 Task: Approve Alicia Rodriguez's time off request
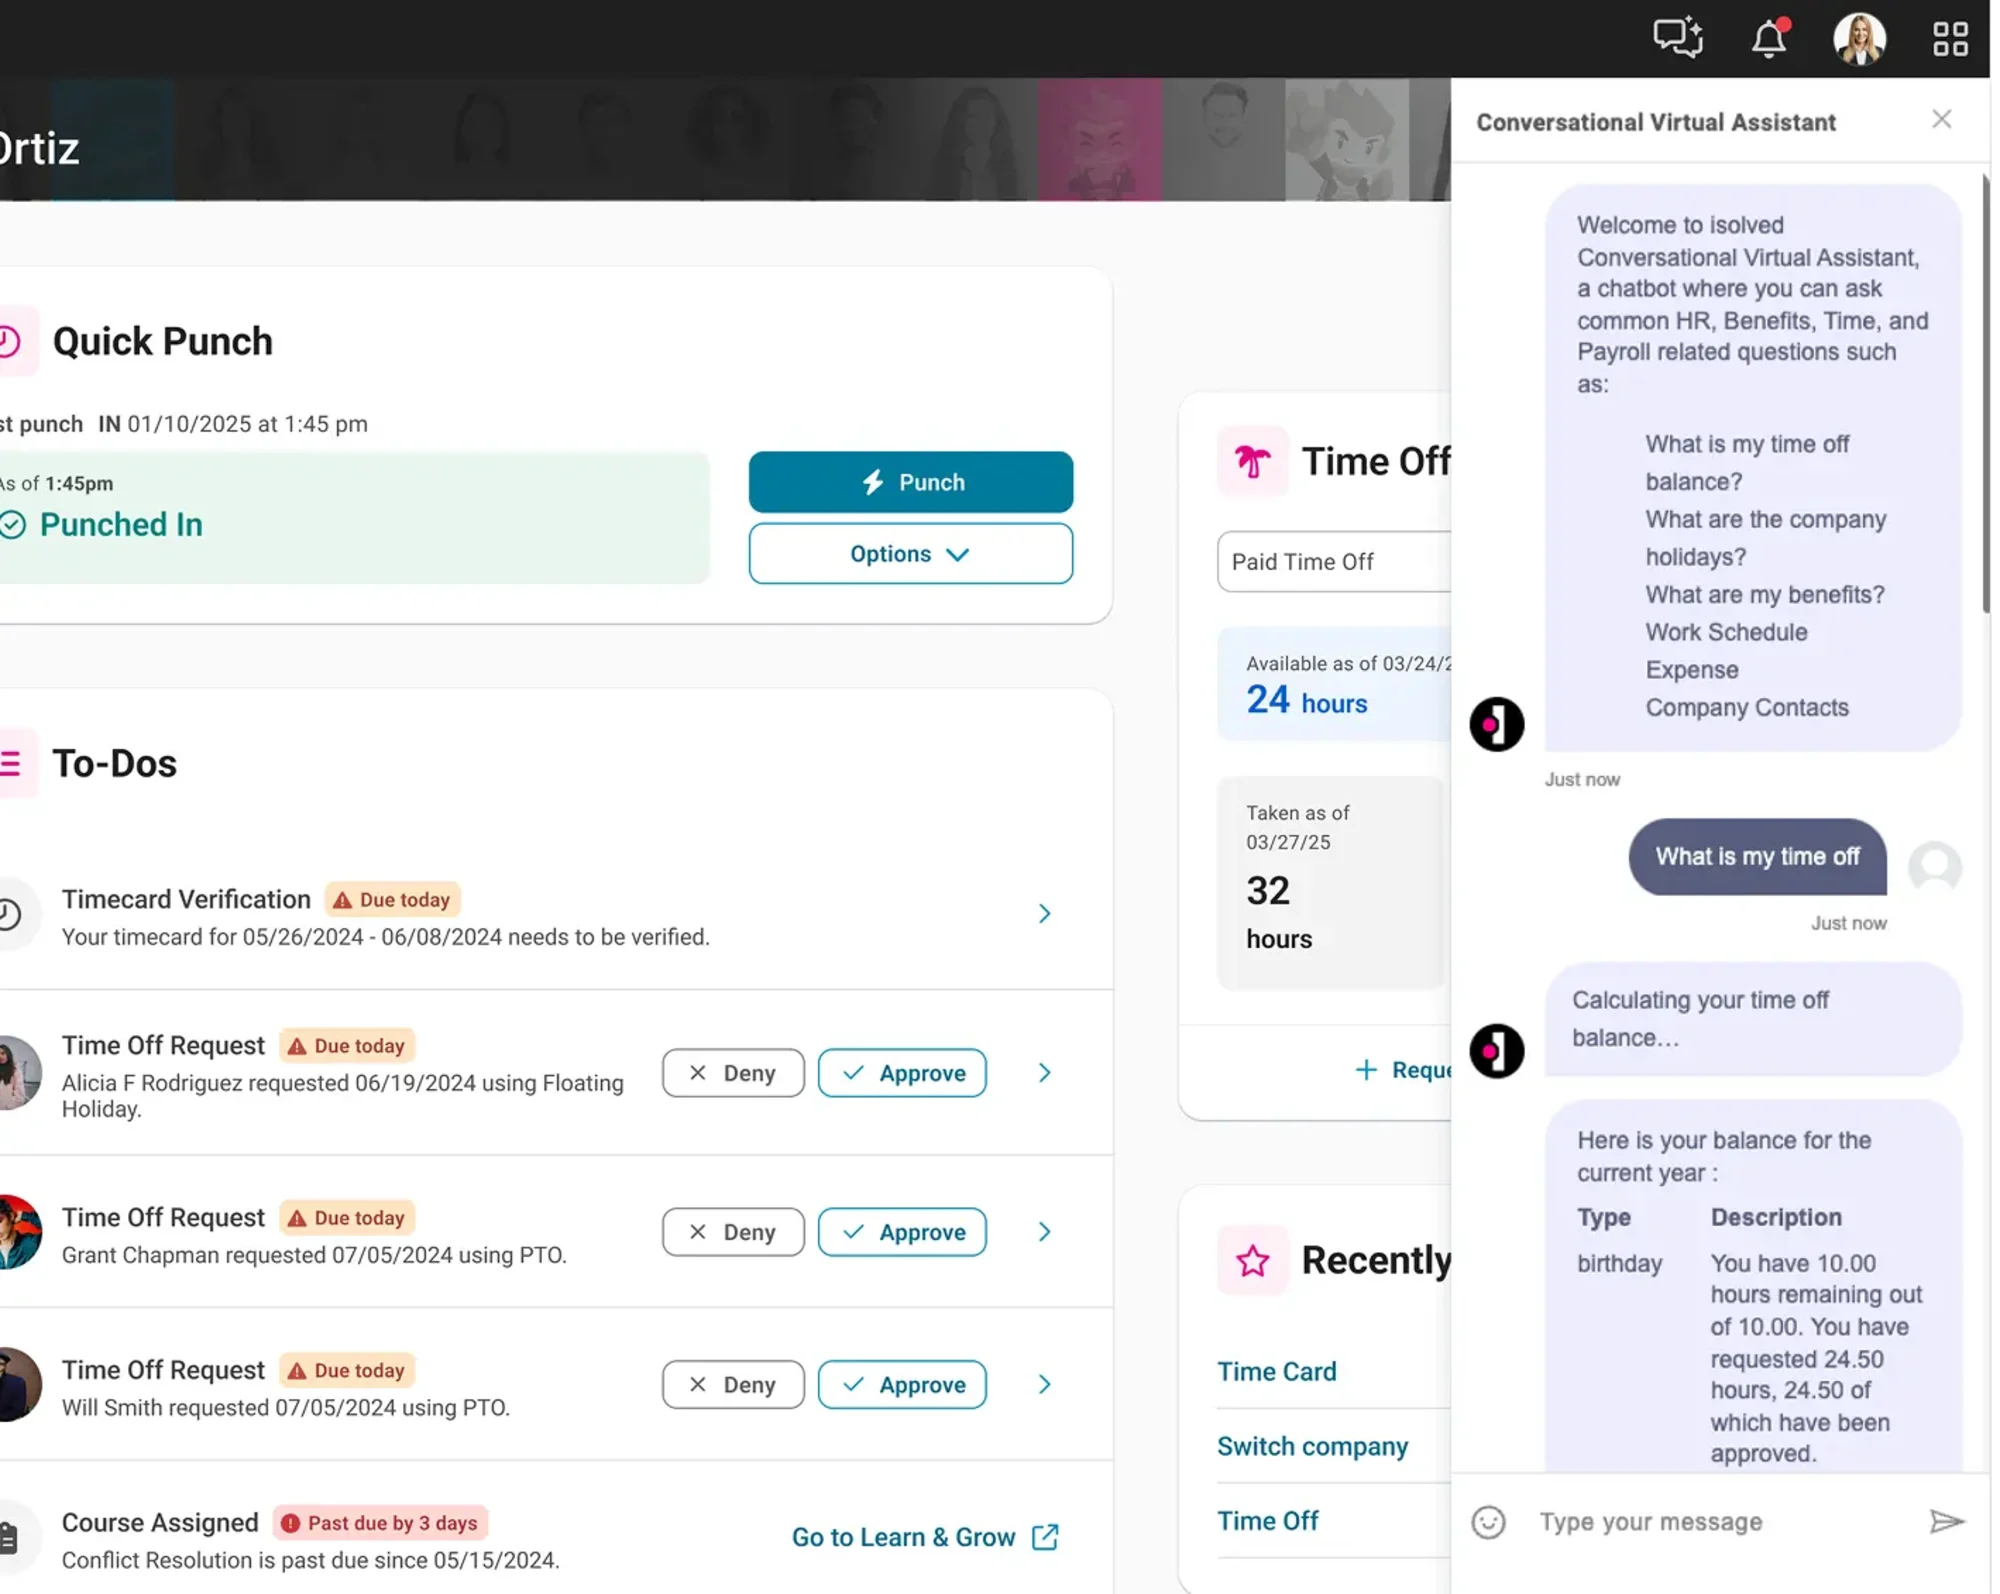click(x=901, y=1072)
